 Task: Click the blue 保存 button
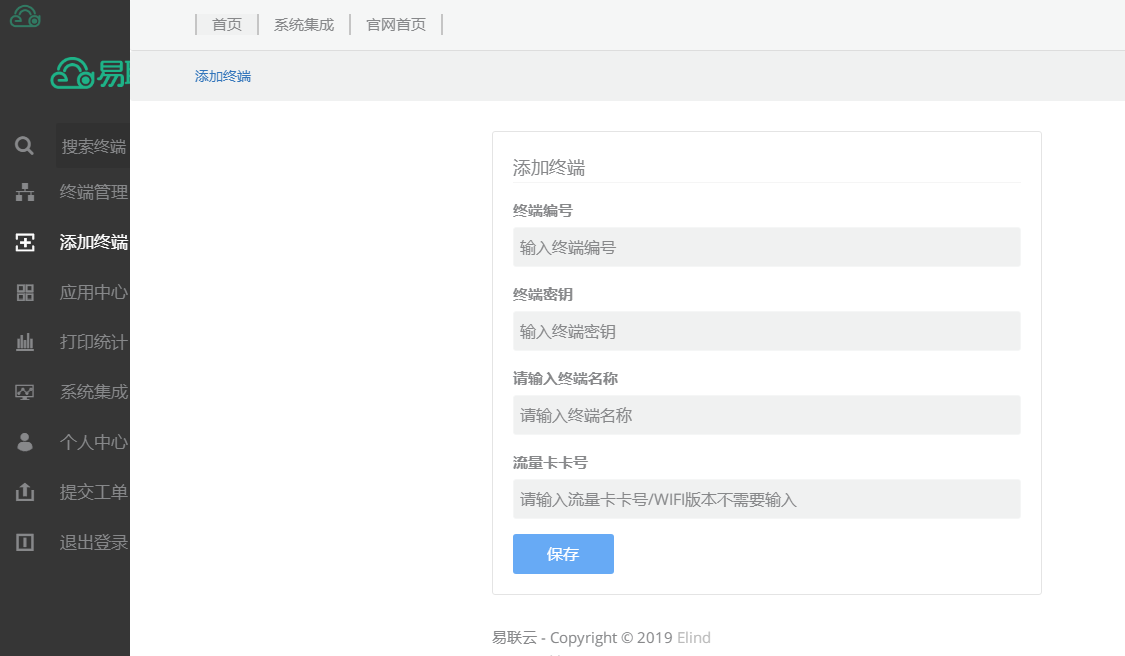pos(563,554)
